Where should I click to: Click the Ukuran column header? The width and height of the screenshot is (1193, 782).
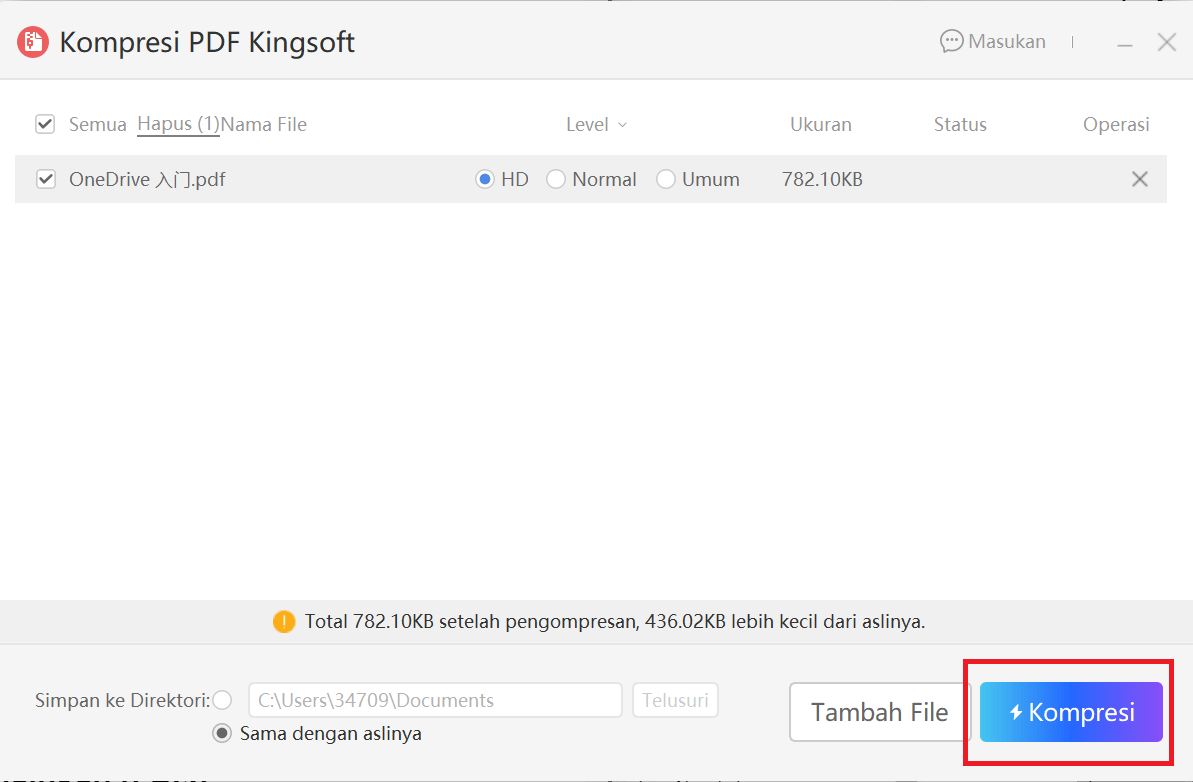point(820,124)
